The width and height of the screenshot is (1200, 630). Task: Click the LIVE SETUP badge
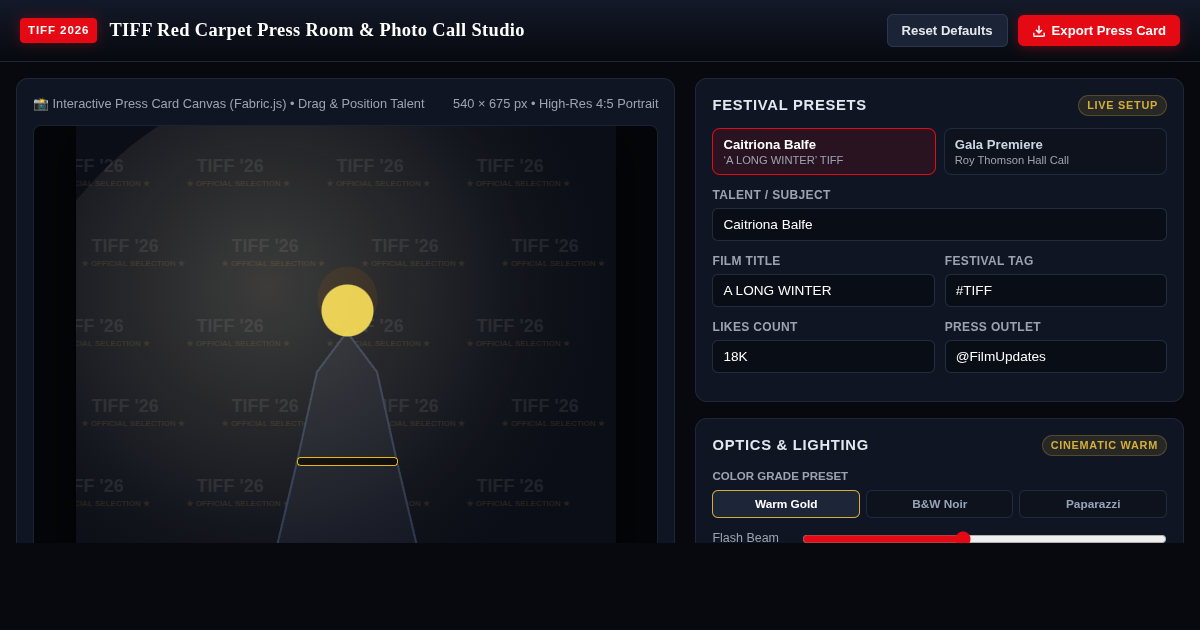click(1122, 105)
